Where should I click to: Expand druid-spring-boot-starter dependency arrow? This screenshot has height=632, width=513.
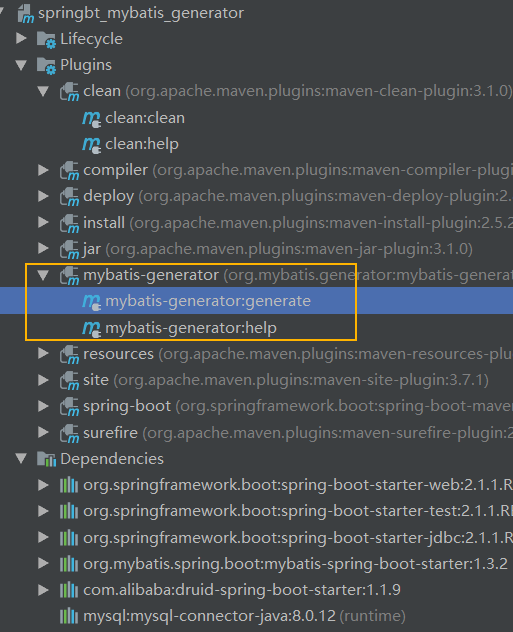pyautogui.click(x=44, y=590)
